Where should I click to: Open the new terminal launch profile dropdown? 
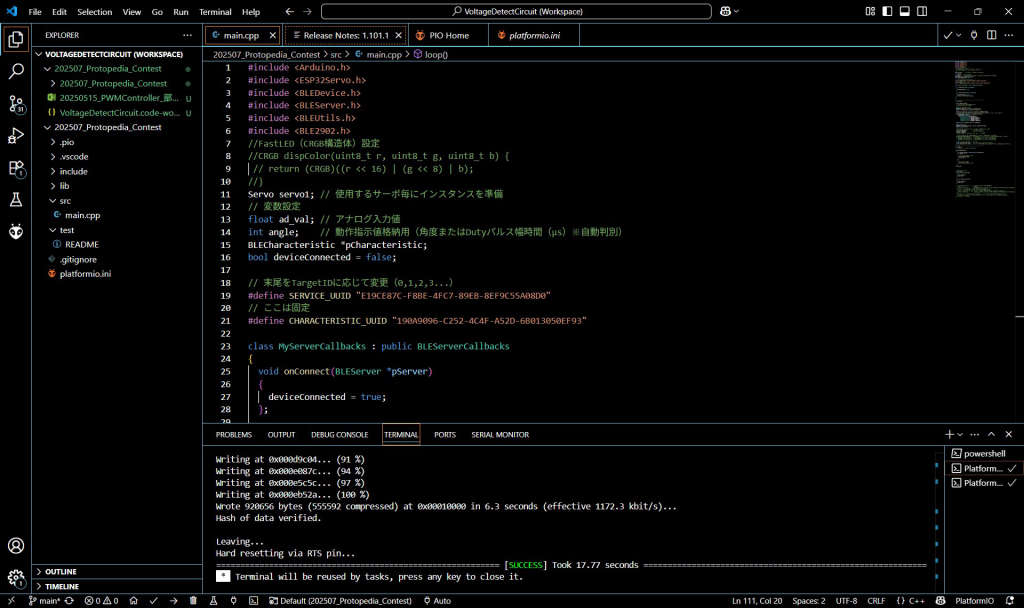pyautogui.click(x=959, y=434)
